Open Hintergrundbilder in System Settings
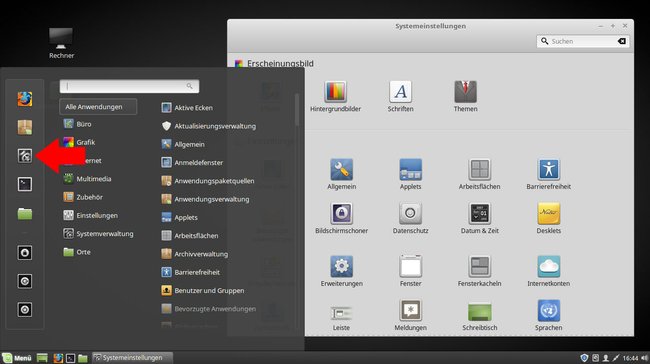650x364 pixels. click(x=335, y=97)
